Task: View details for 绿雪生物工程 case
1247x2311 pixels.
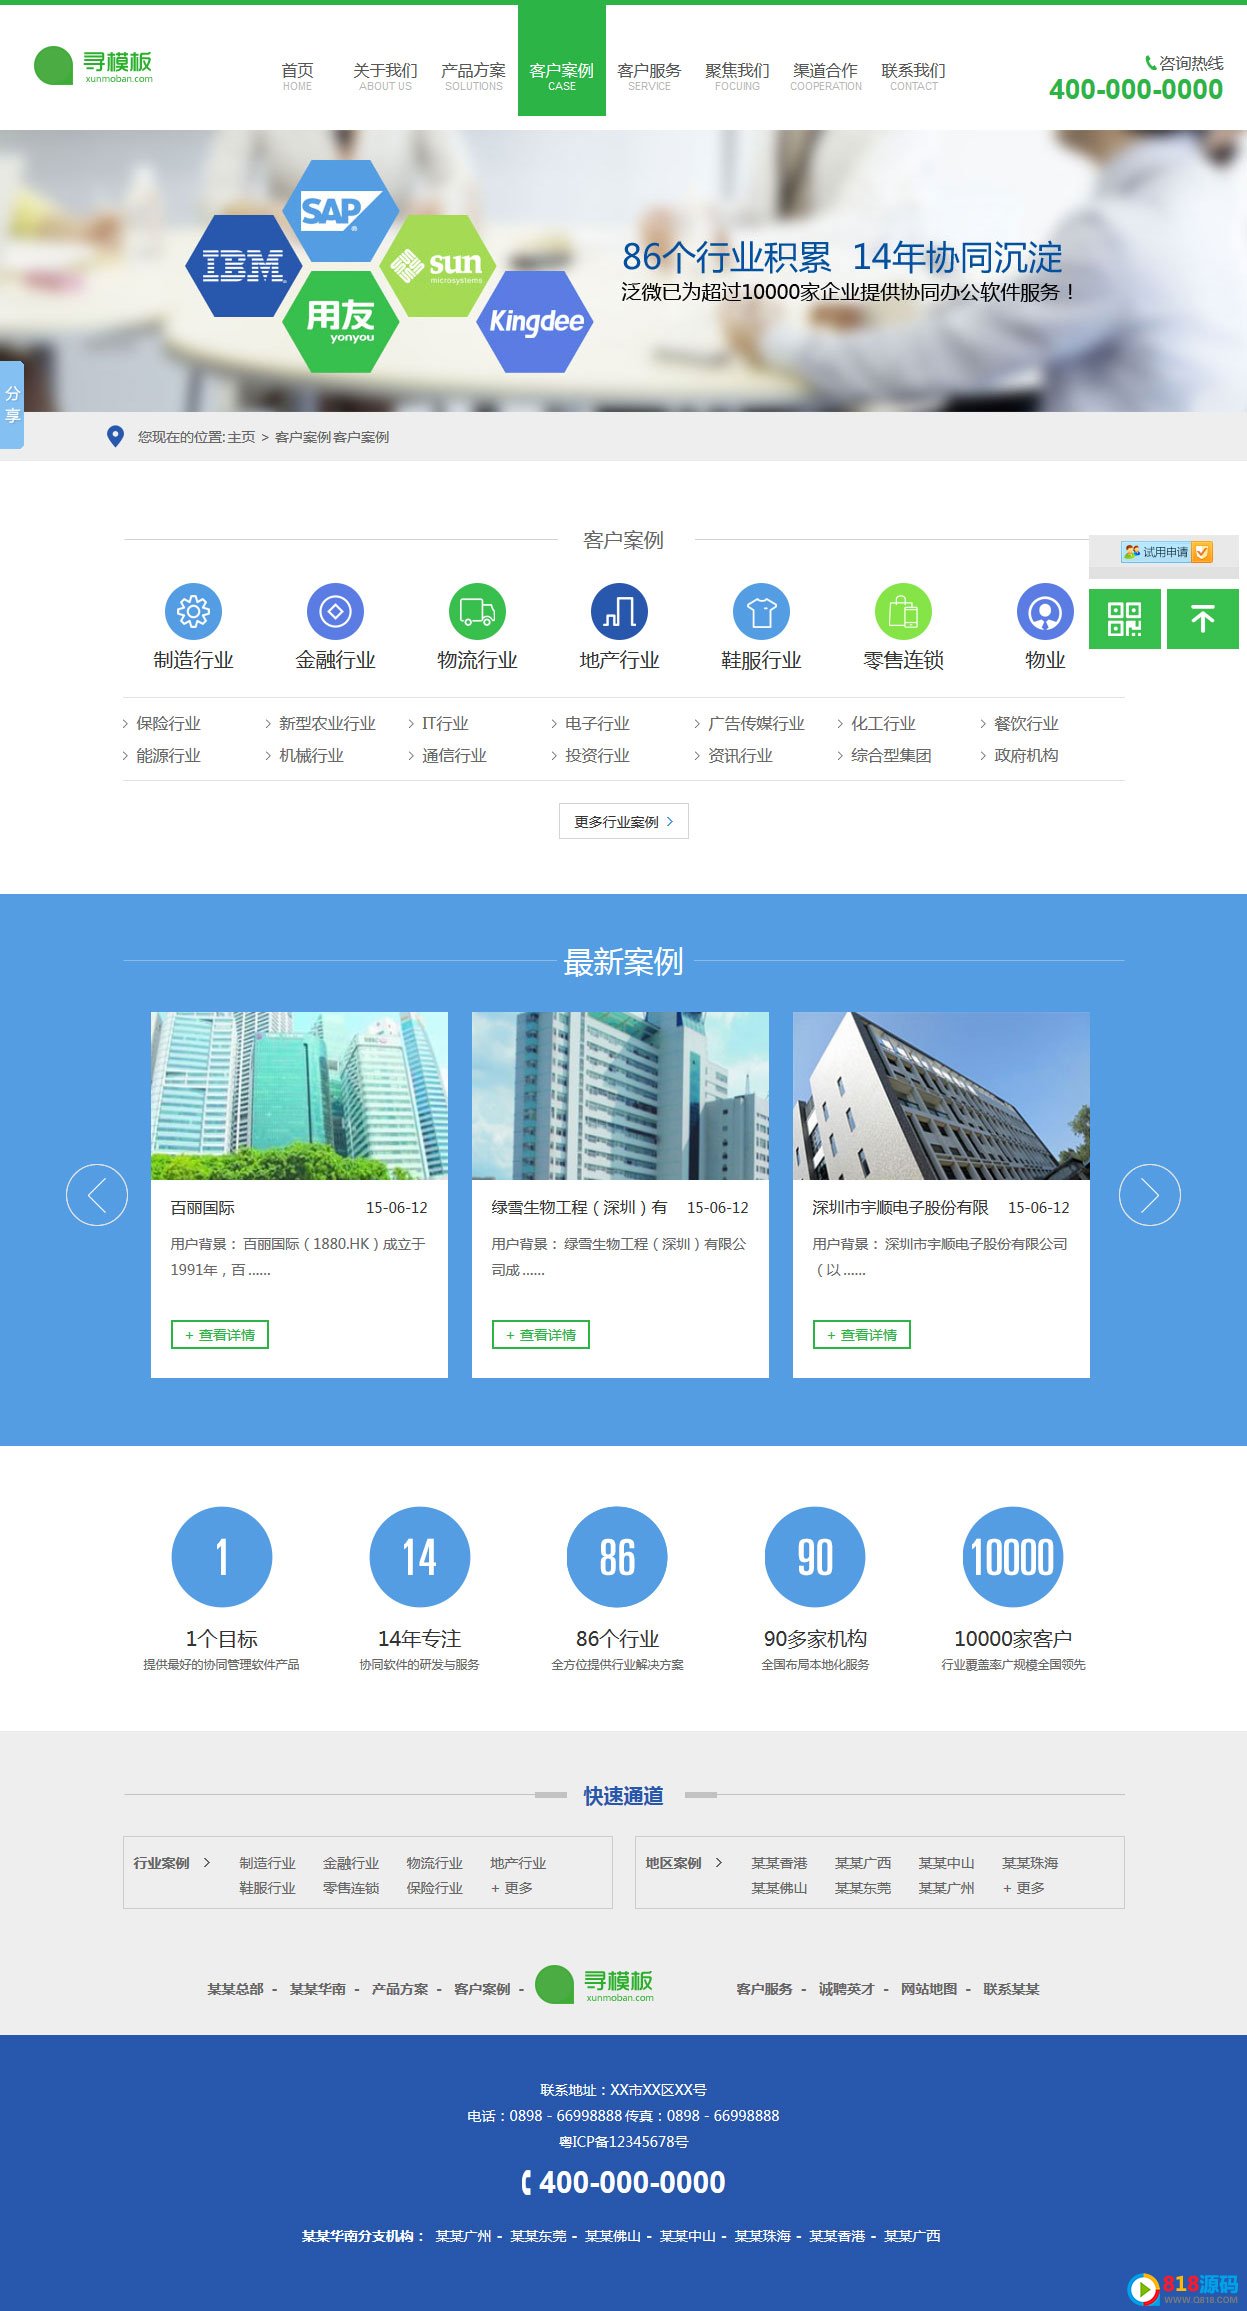Action: pyautogui.click(x=541, y=1335)
